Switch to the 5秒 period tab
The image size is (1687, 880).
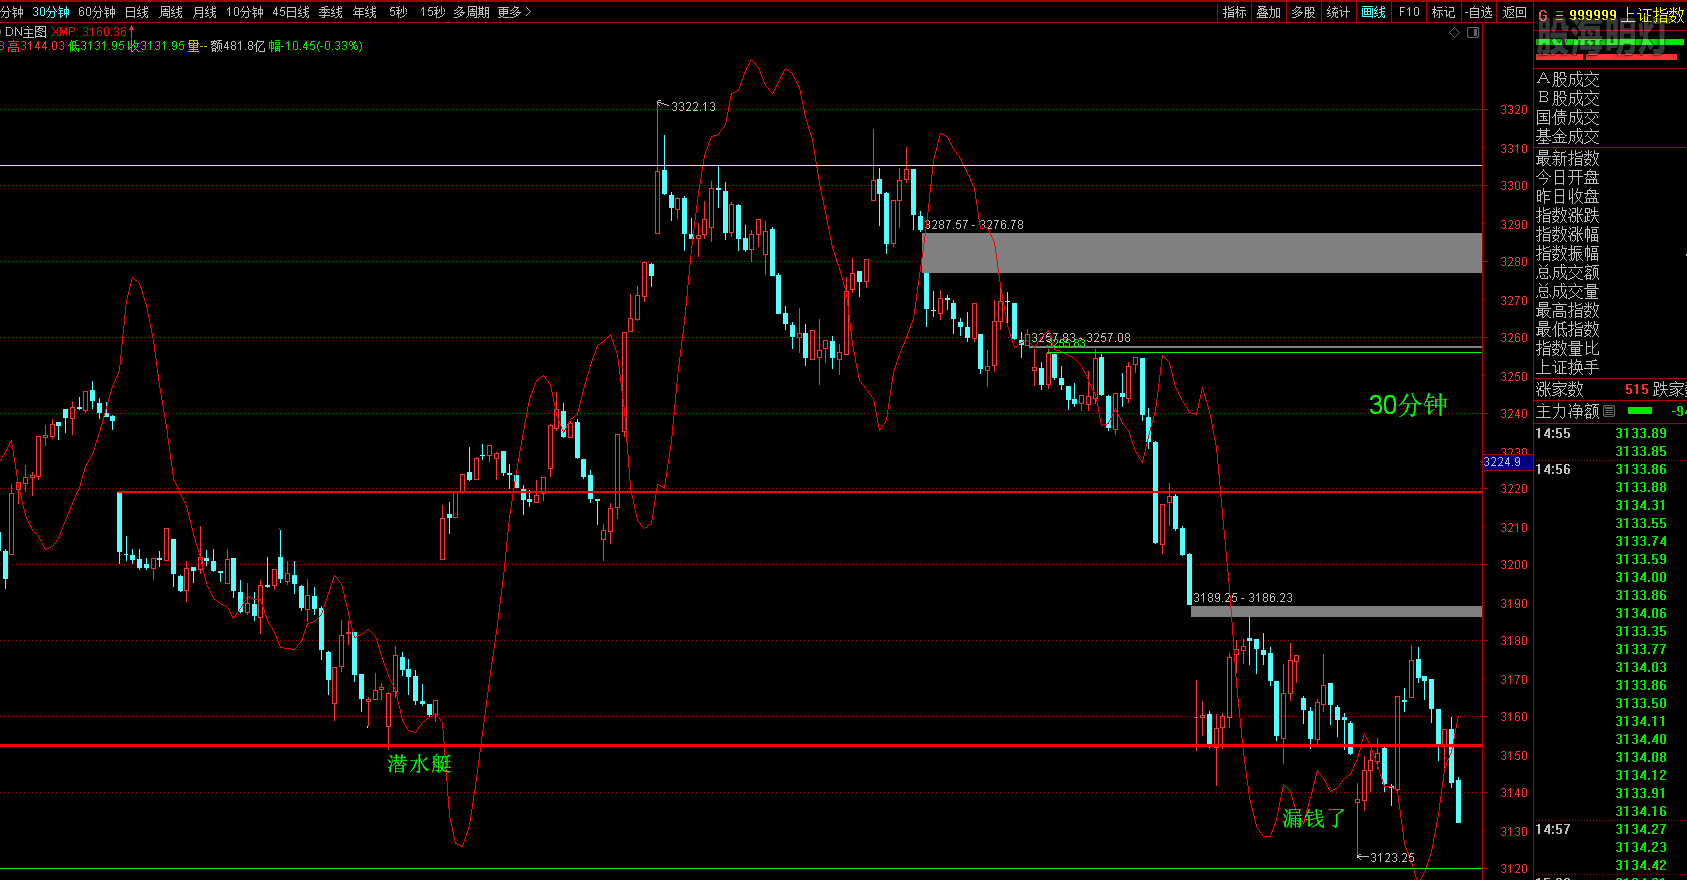(399, 12)
